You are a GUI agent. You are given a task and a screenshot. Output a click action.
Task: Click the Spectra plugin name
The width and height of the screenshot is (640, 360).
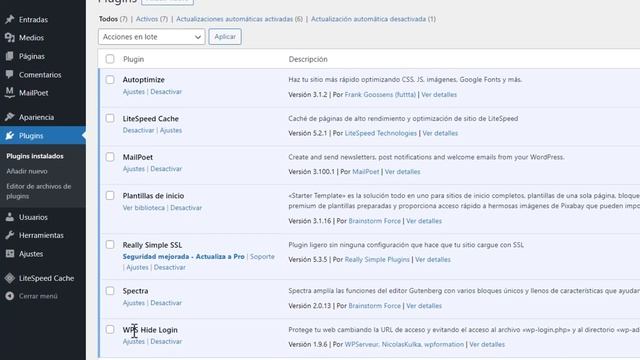tap(136, 291)
